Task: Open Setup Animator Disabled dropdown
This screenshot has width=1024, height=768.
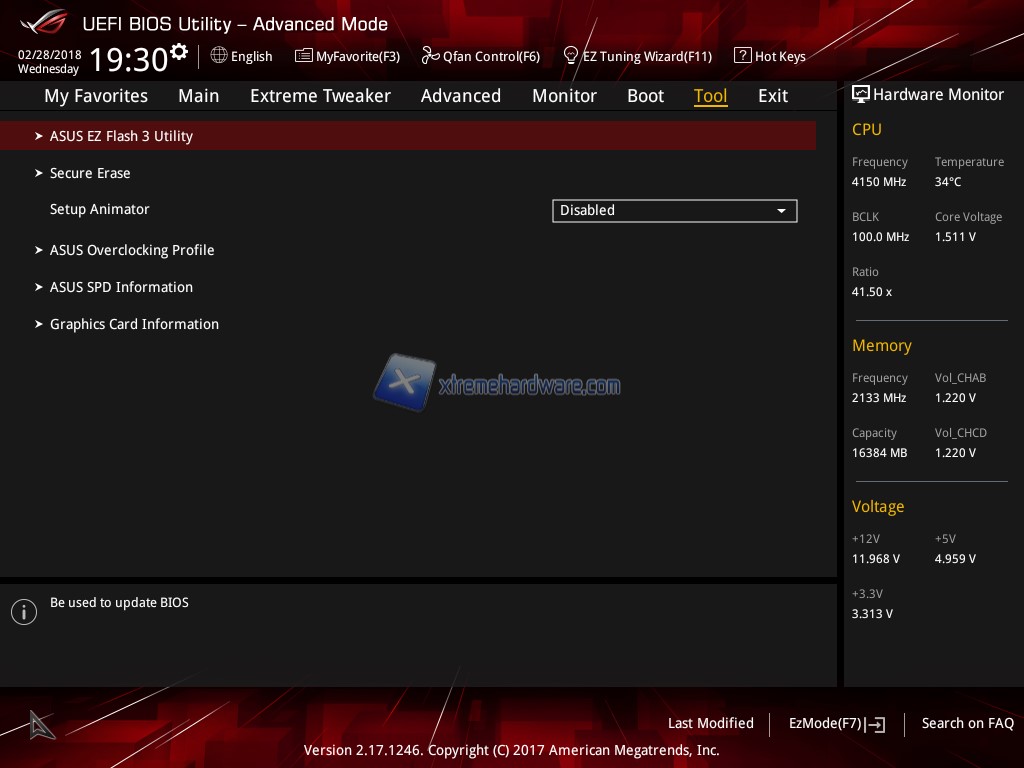Action: tap(674, 210)
